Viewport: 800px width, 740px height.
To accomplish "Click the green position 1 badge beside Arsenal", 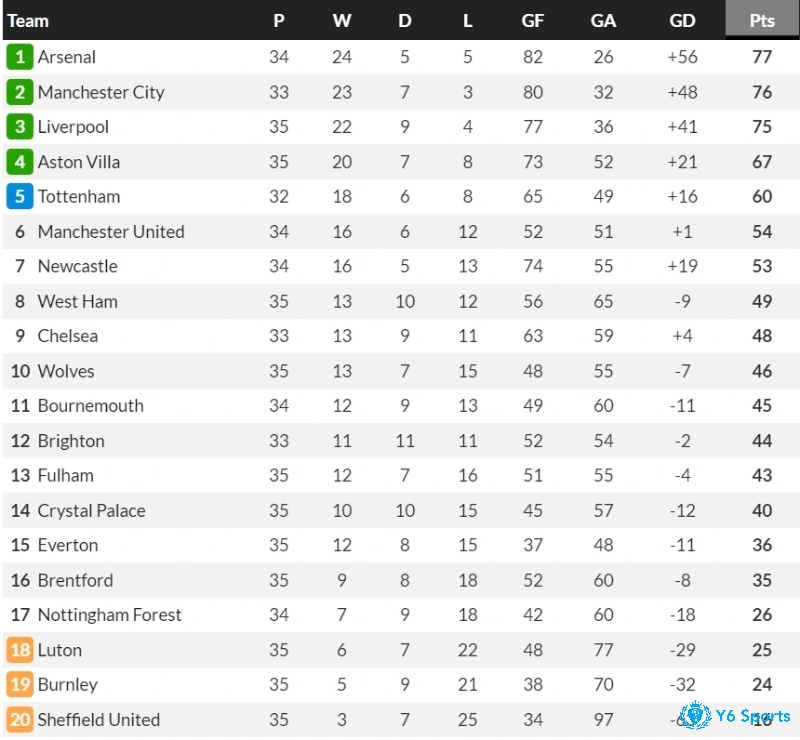I will click(20, 57).
